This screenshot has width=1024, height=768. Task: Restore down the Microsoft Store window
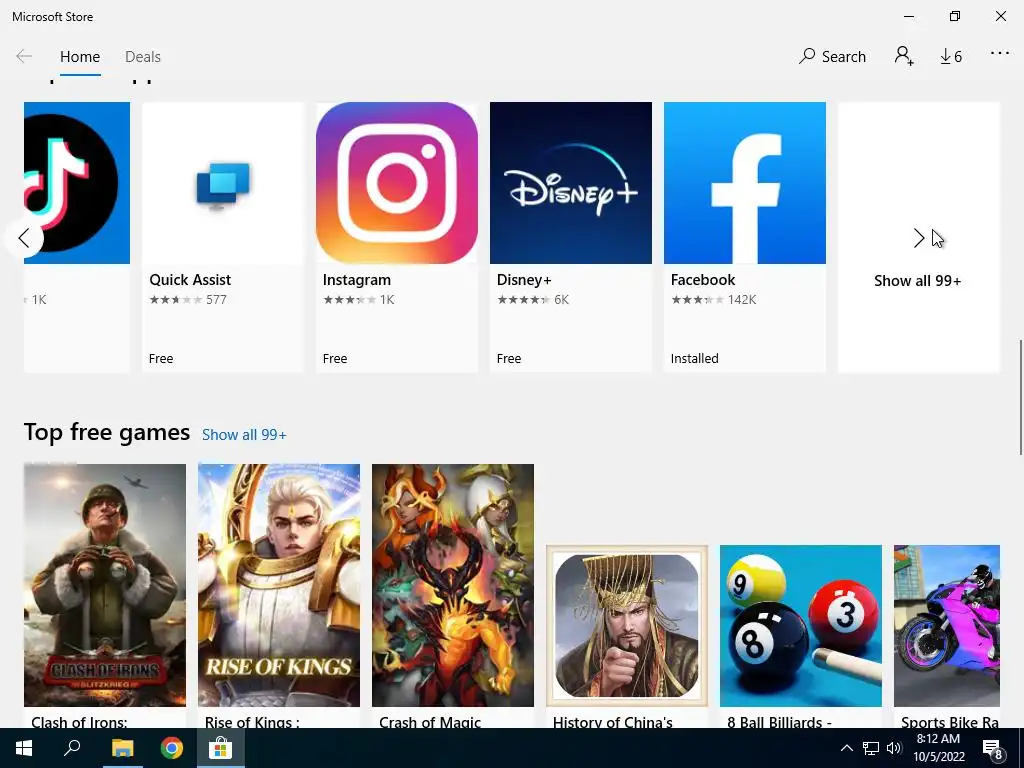955,16
